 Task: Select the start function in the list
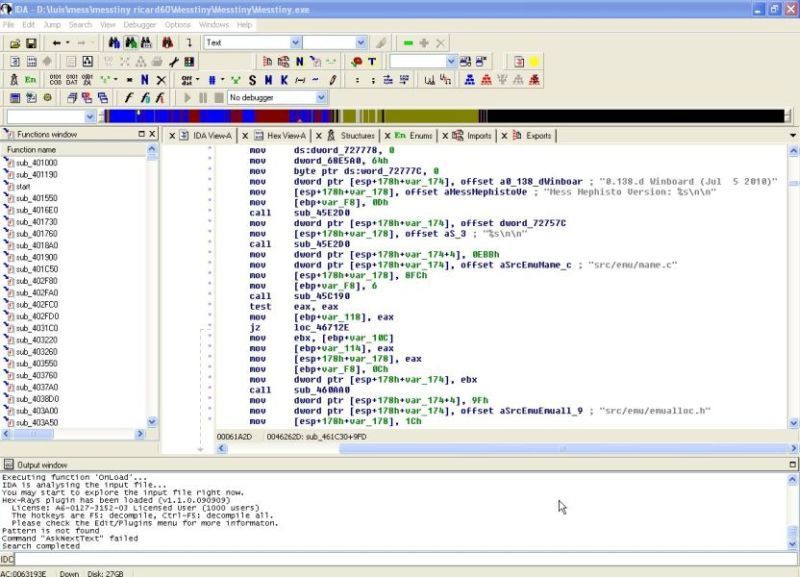click(x=23, y=186)
